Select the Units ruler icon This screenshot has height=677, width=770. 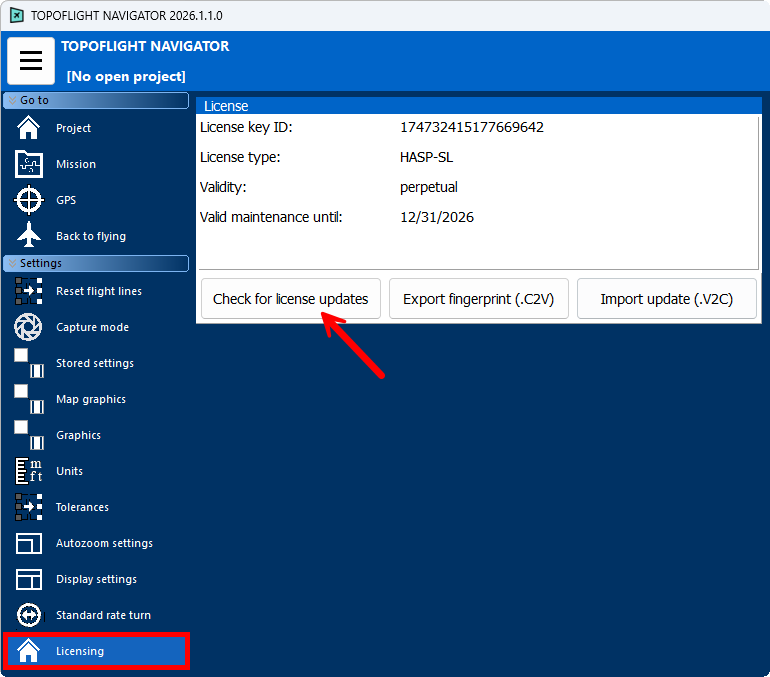[x=29, y=471]
